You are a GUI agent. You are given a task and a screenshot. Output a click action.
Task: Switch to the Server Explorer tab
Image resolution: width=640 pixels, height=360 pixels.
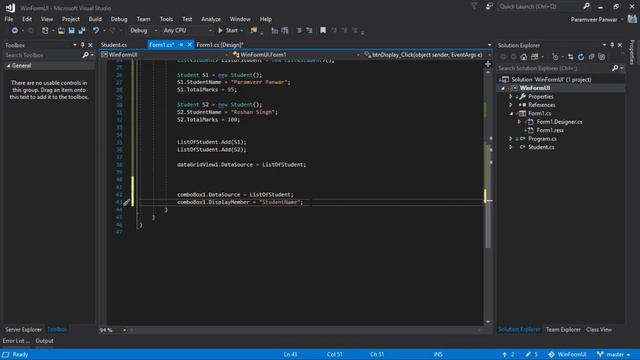[x=23, y=329]
